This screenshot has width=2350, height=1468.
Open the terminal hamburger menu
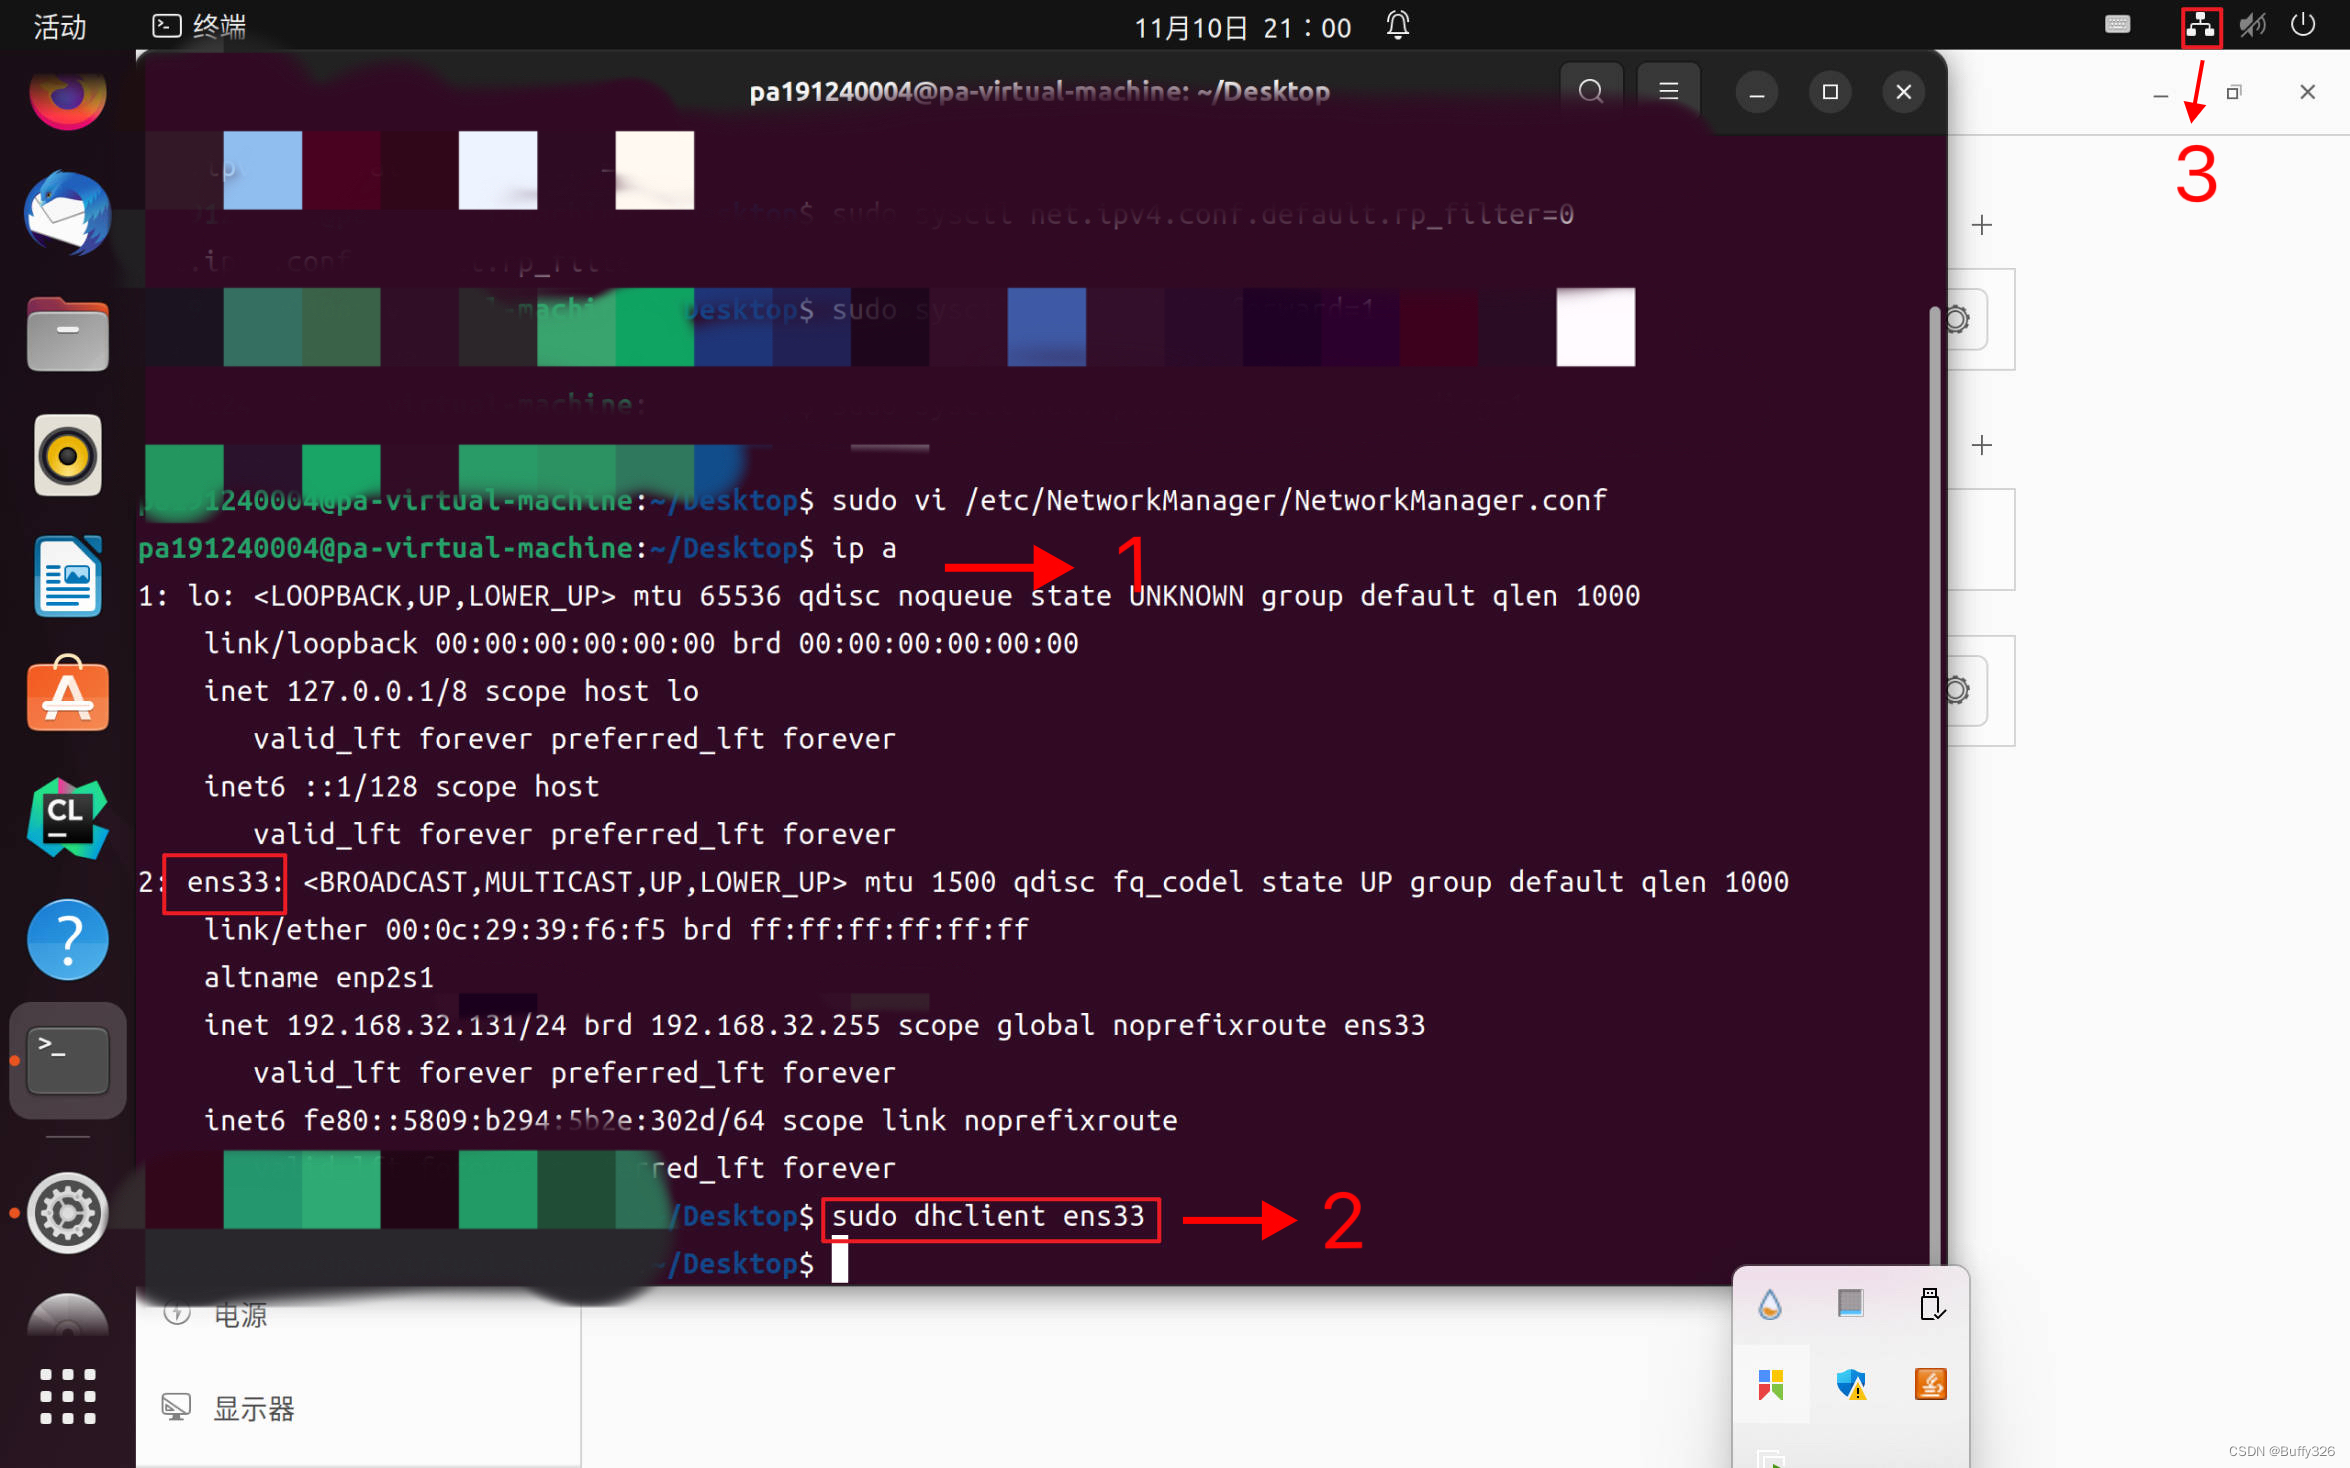pyautogui.click(x=1667, y=91)
